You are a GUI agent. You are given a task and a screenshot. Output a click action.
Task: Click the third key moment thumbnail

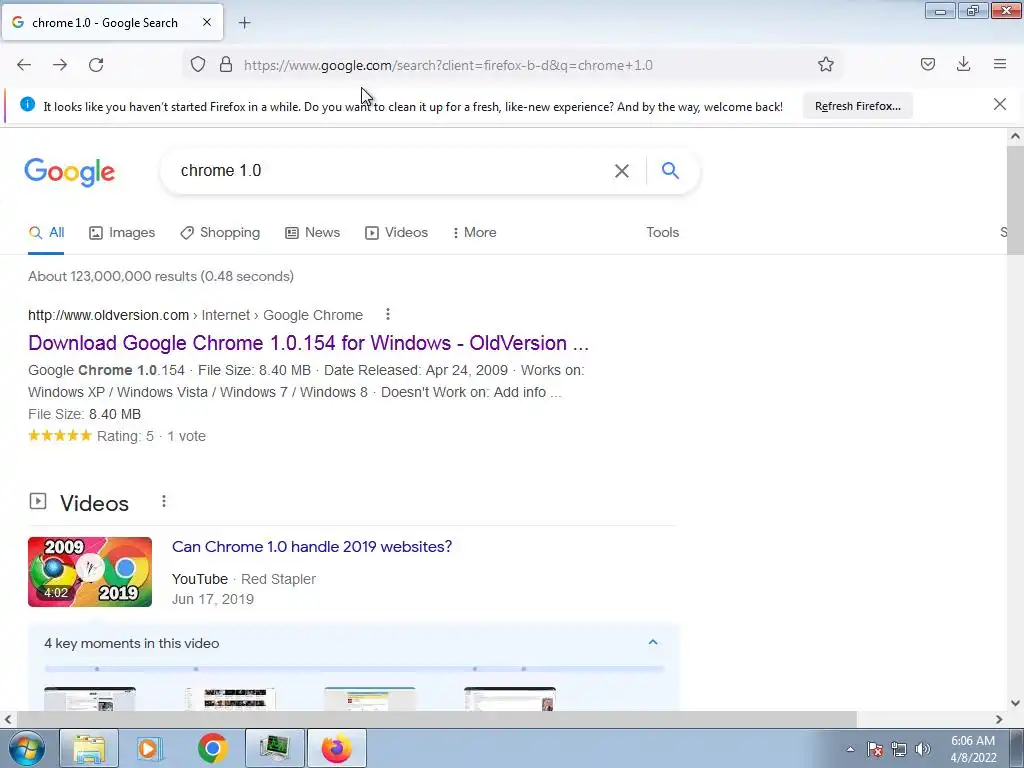tap(370, 699)
